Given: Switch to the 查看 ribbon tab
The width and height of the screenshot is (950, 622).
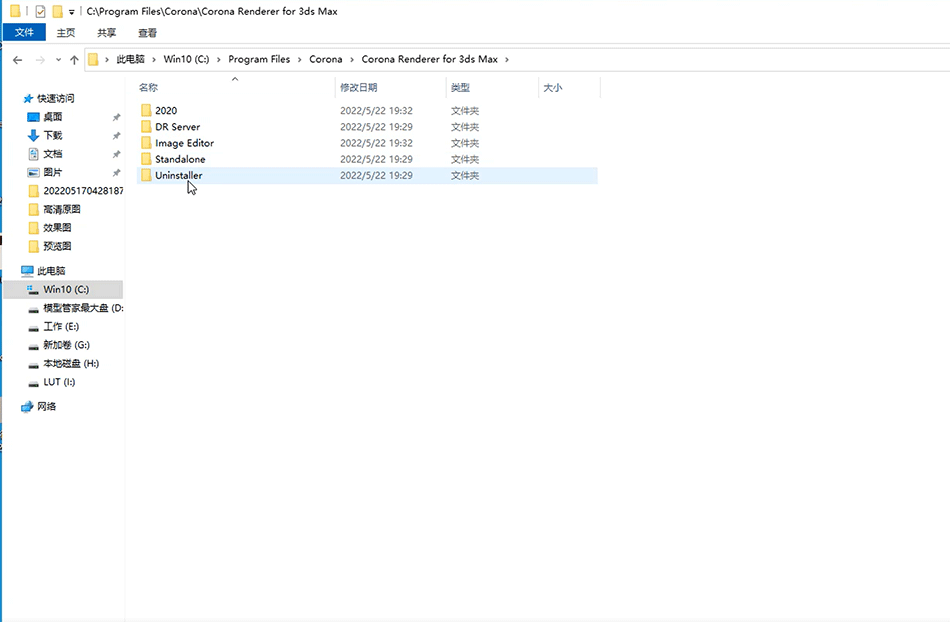Looking at the screenshot, I should click(x=147, y=33).
